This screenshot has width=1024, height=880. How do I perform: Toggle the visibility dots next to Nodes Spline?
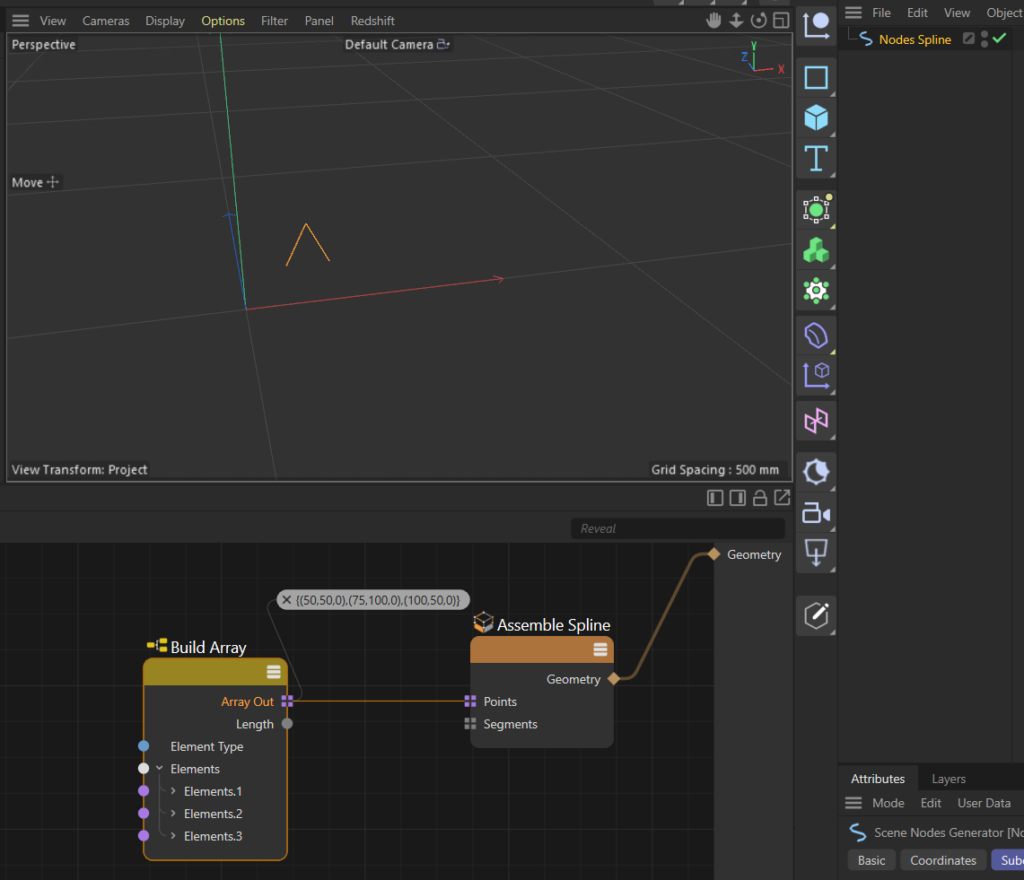pyautogui.click(x=984, y=39)
